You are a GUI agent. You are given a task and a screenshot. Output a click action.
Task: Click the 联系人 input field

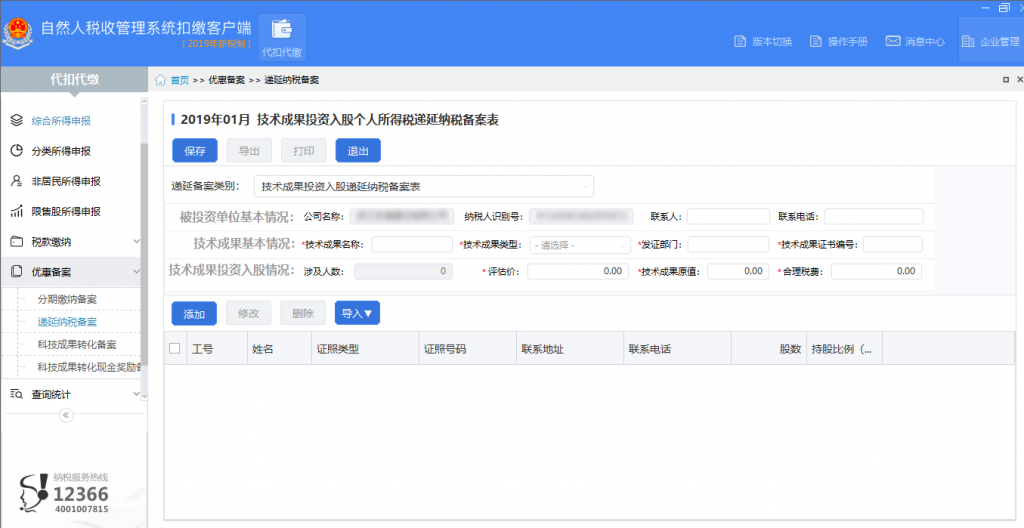728,216
